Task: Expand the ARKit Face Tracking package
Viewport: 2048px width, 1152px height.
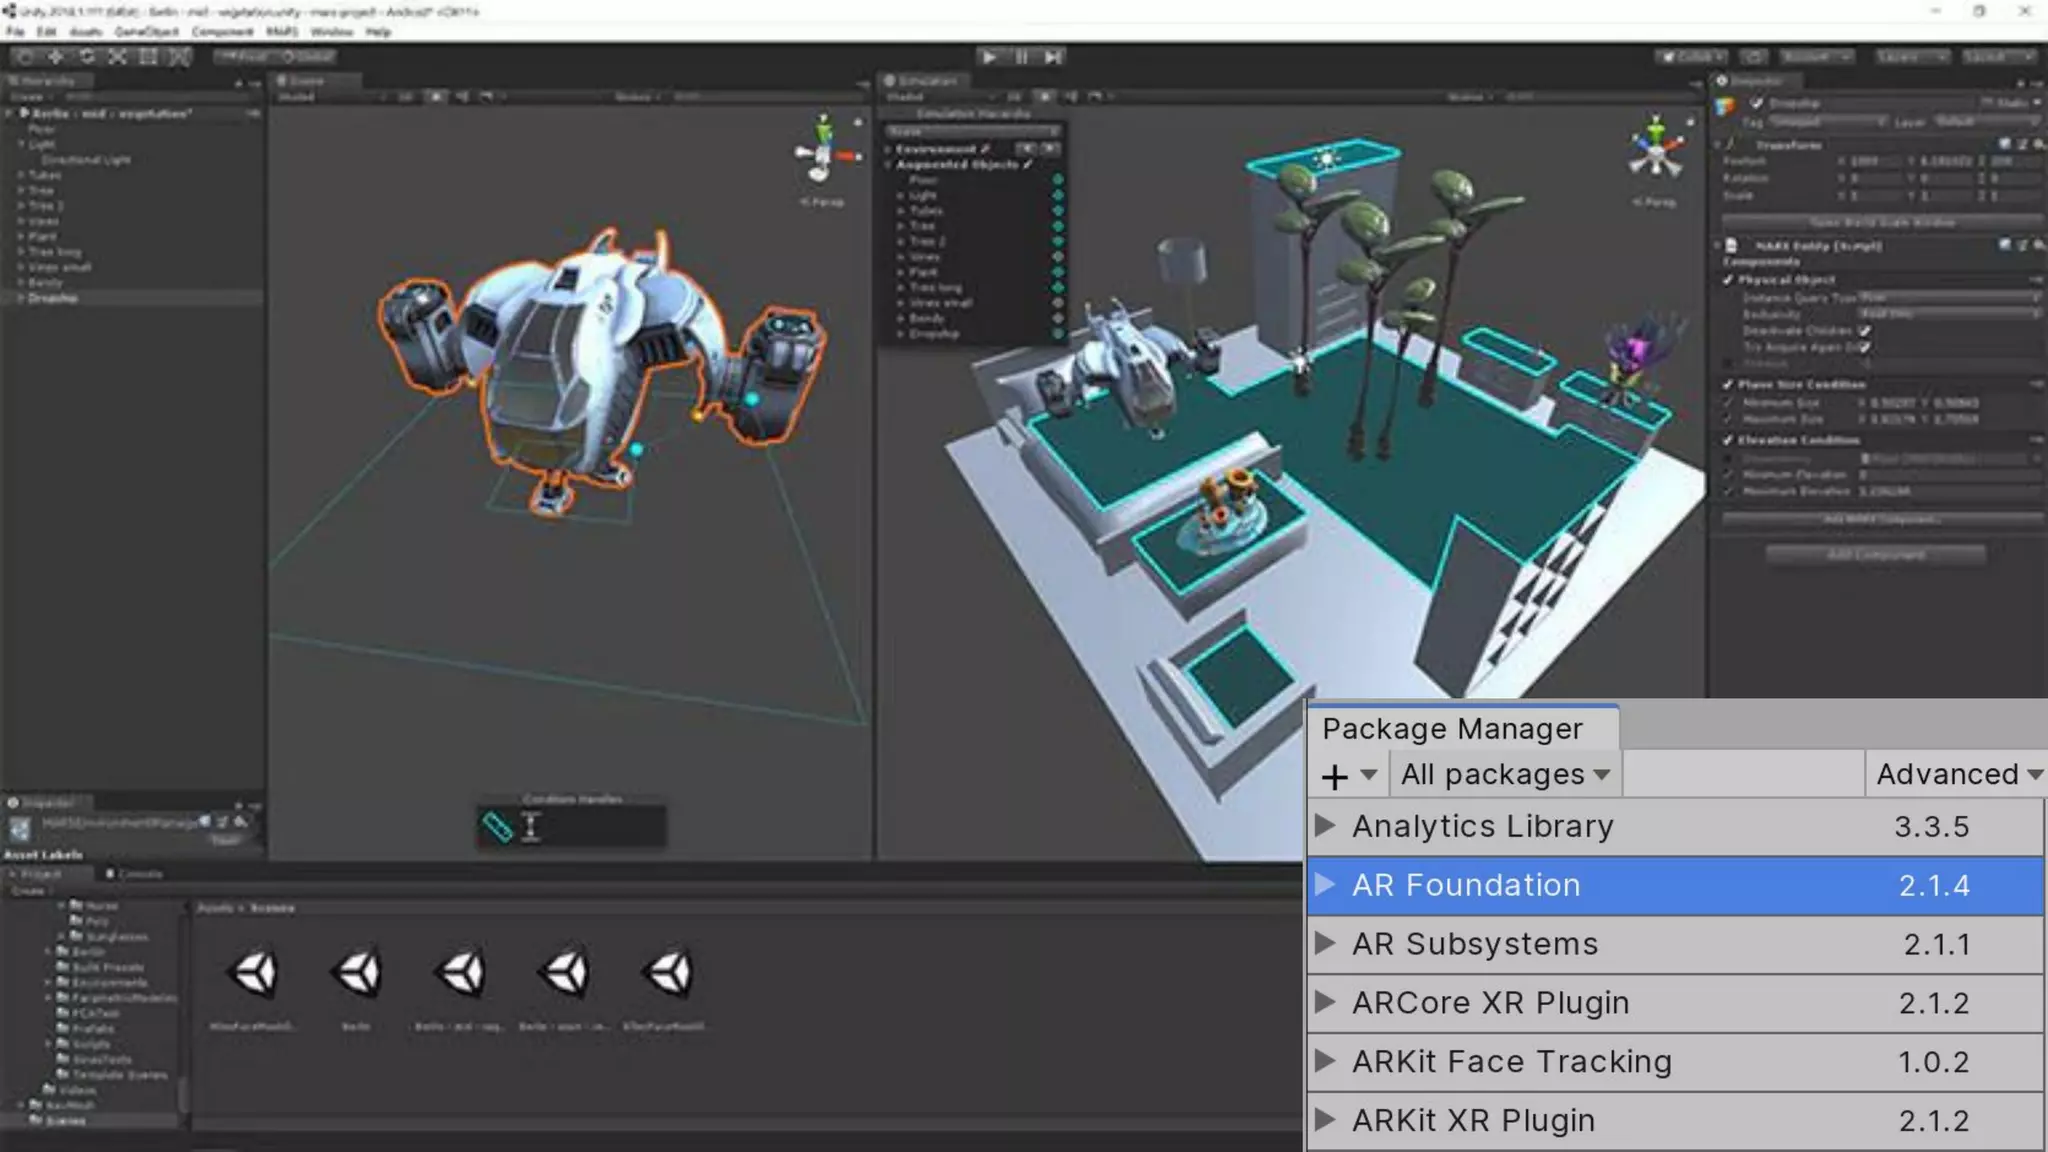Action: pos(1325,1061)
